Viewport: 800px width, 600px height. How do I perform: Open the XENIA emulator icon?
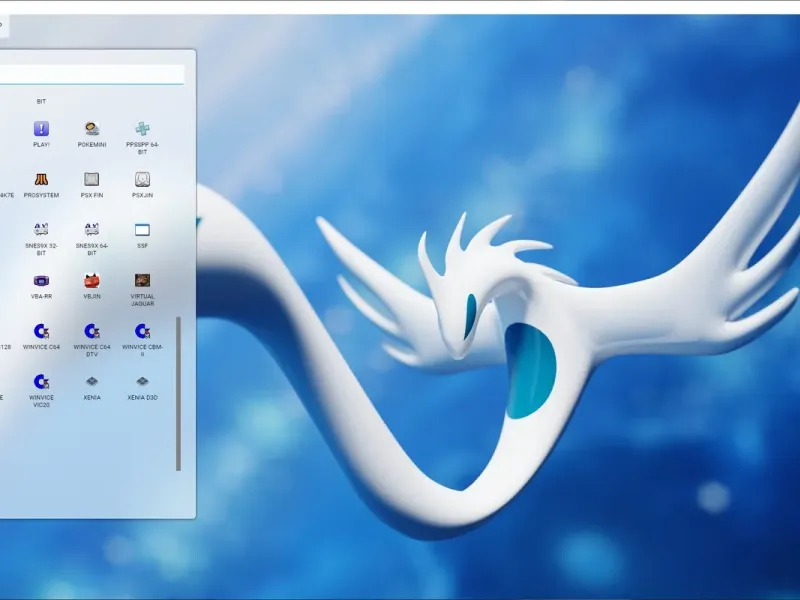click(92, 381)
